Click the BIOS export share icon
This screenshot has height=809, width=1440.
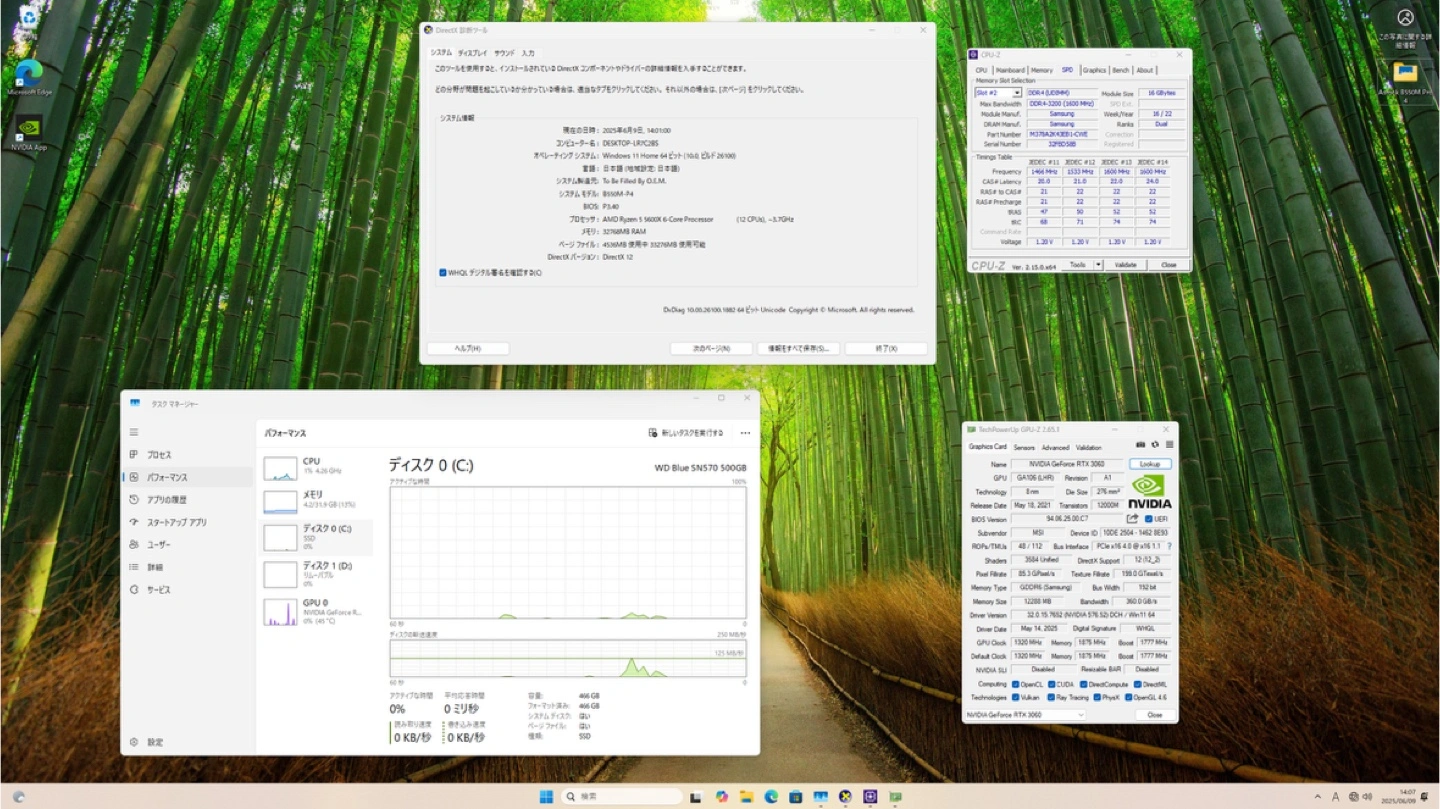(1132, 519)
